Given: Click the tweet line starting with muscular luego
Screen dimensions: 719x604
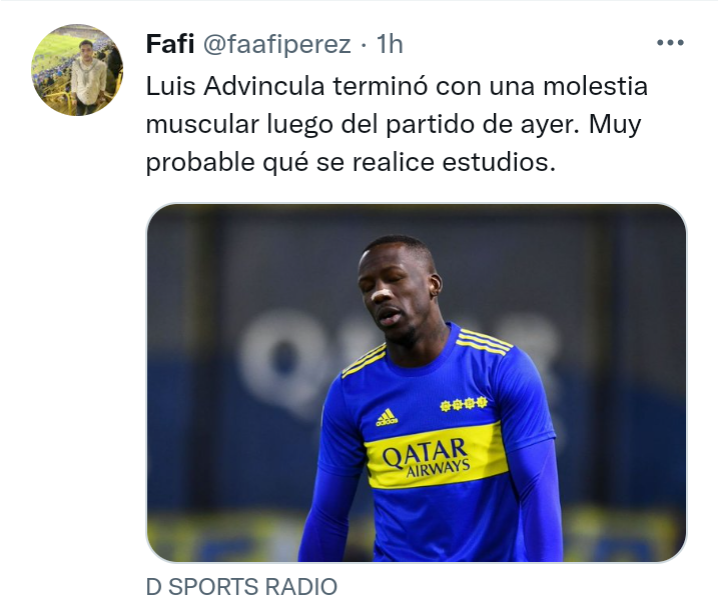Looking at the screenshot, I should coord(393,125).
